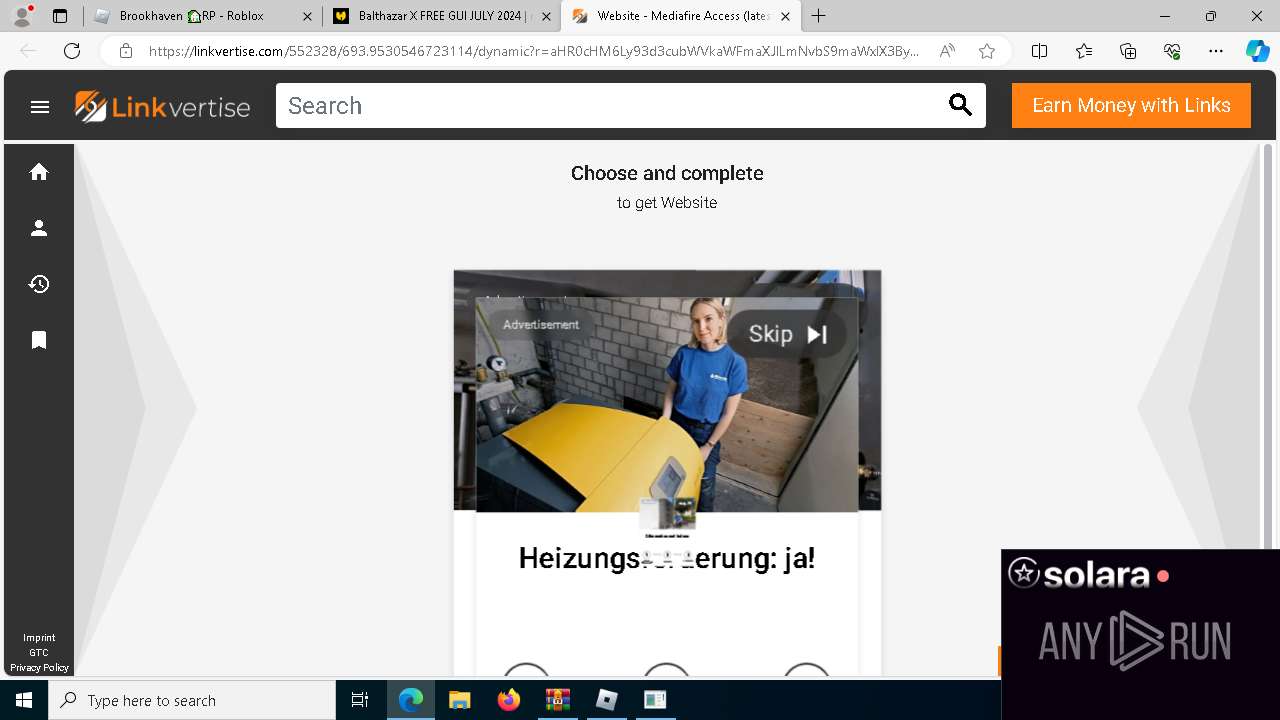
Task: Open the Windows Start menu
Action: click(24, 700)
